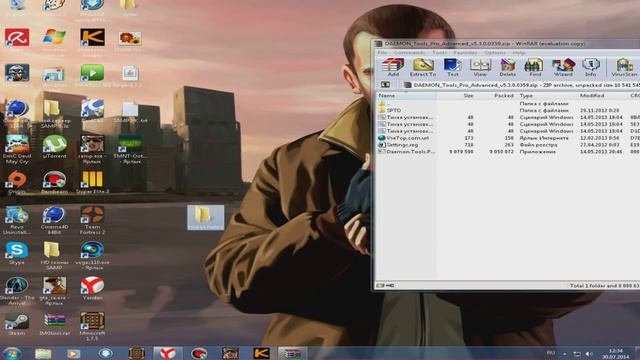
Task: Select the samp.exe shortcut on desktop
Action: coord(92,150)
